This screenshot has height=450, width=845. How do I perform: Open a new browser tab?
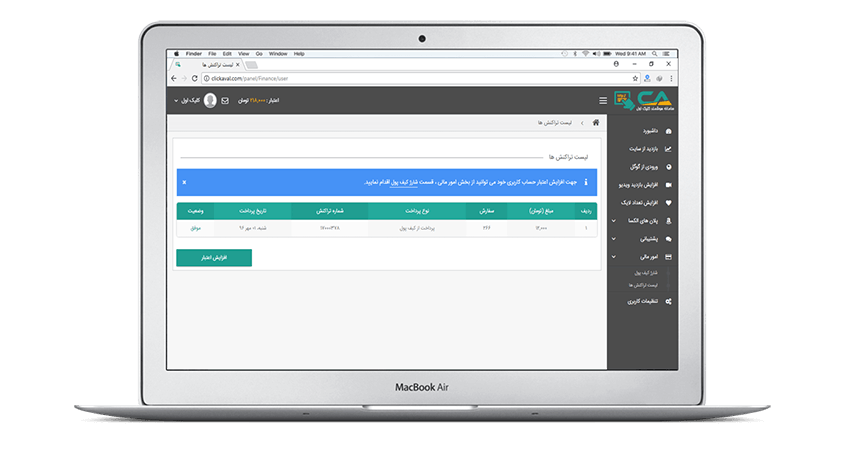[252, 65]
